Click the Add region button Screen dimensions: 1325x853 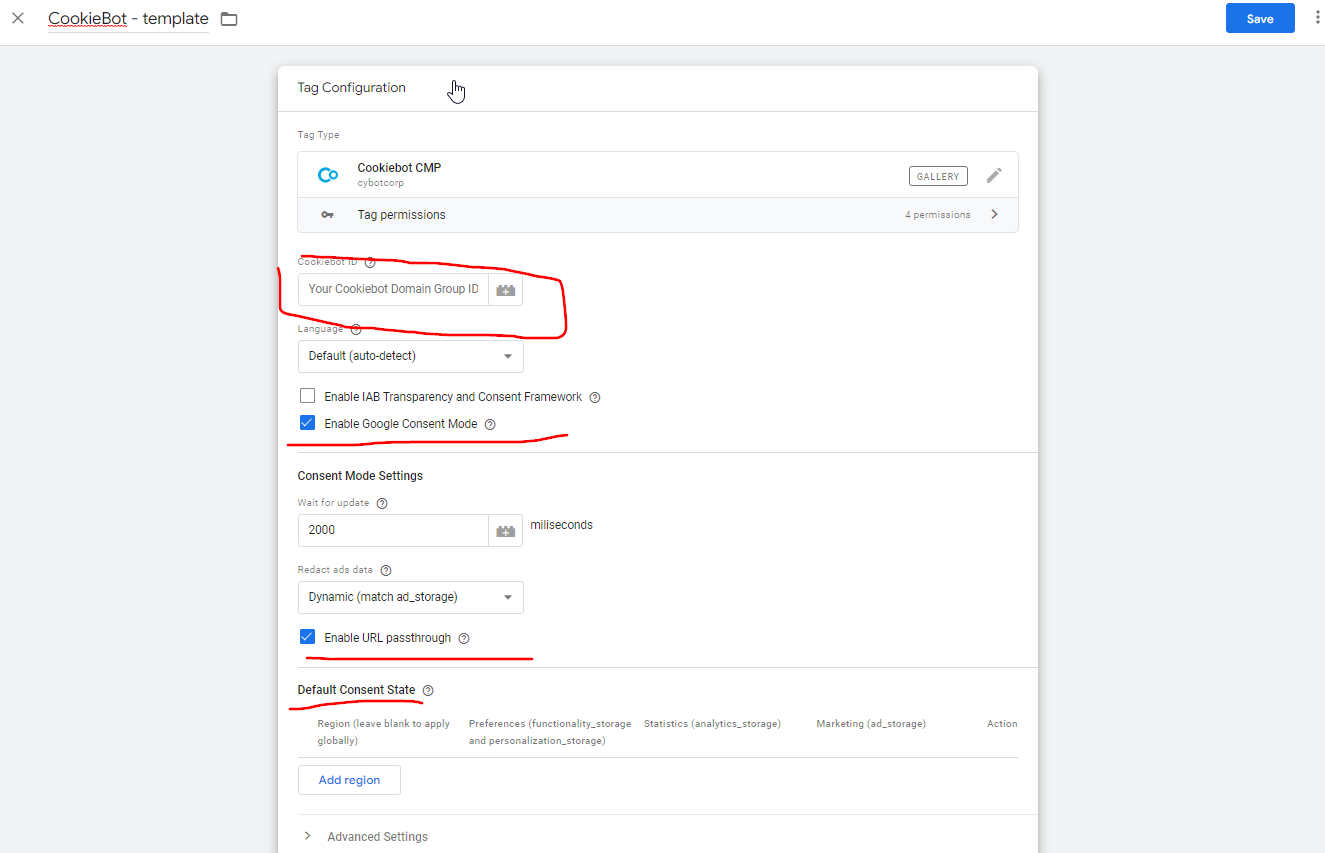pos(349,780)
